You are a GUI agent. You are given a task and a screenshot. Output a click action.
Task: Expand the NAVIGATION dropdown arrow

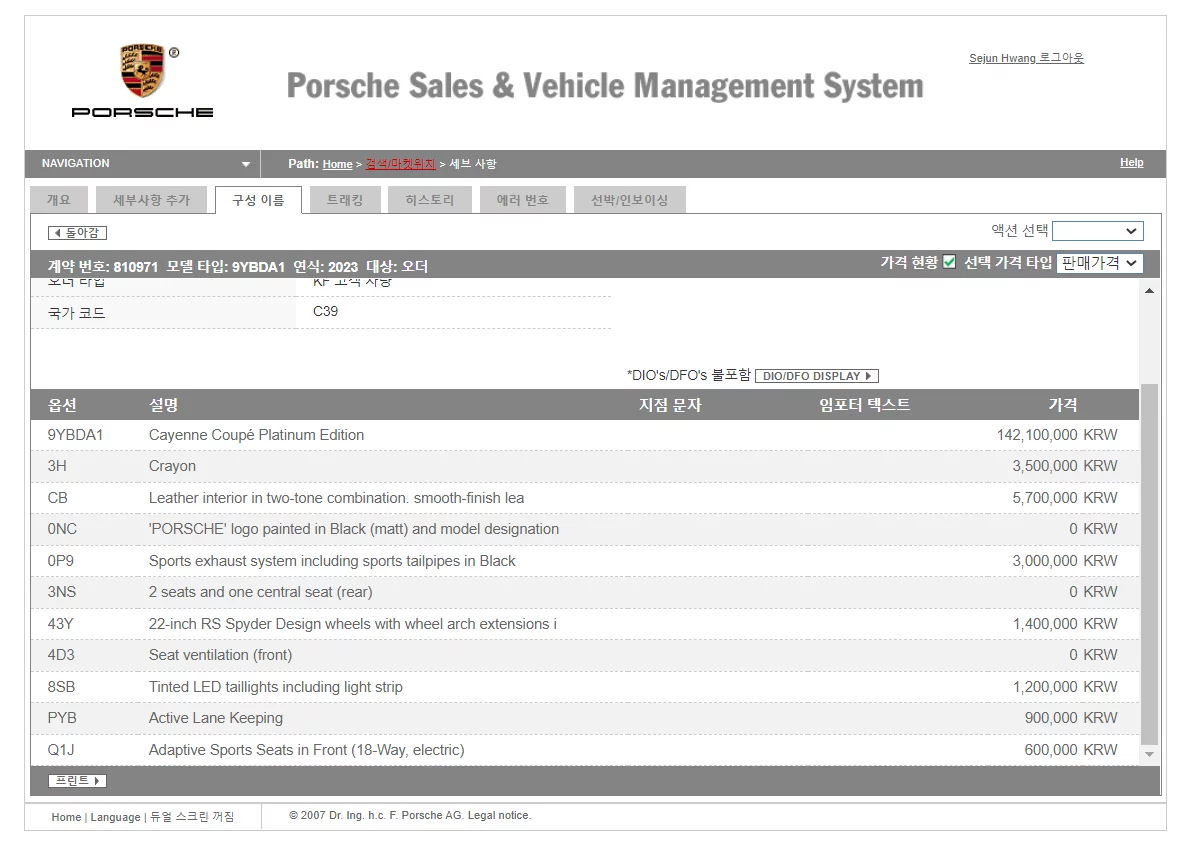246,164
